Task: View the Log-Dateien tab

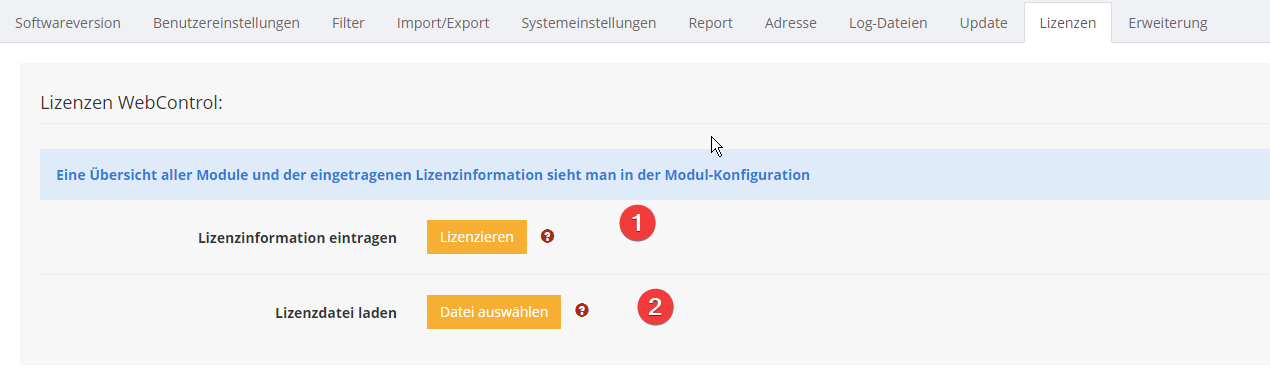Action: (888, 22)
